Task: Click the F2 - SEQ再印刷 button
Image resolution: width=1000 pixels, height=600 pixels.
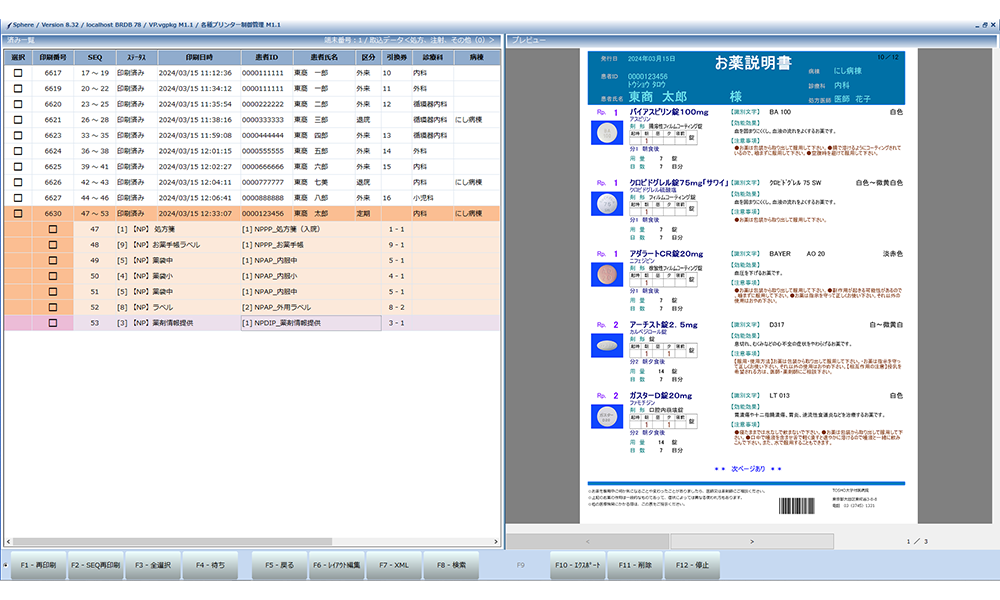Action: pos(96,566)
